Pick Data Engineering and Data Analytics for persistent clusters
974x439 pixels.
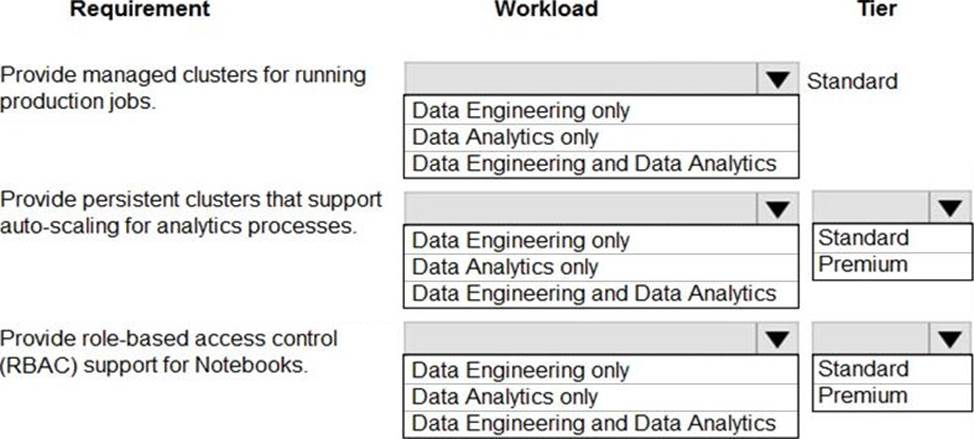coord(601,294)
